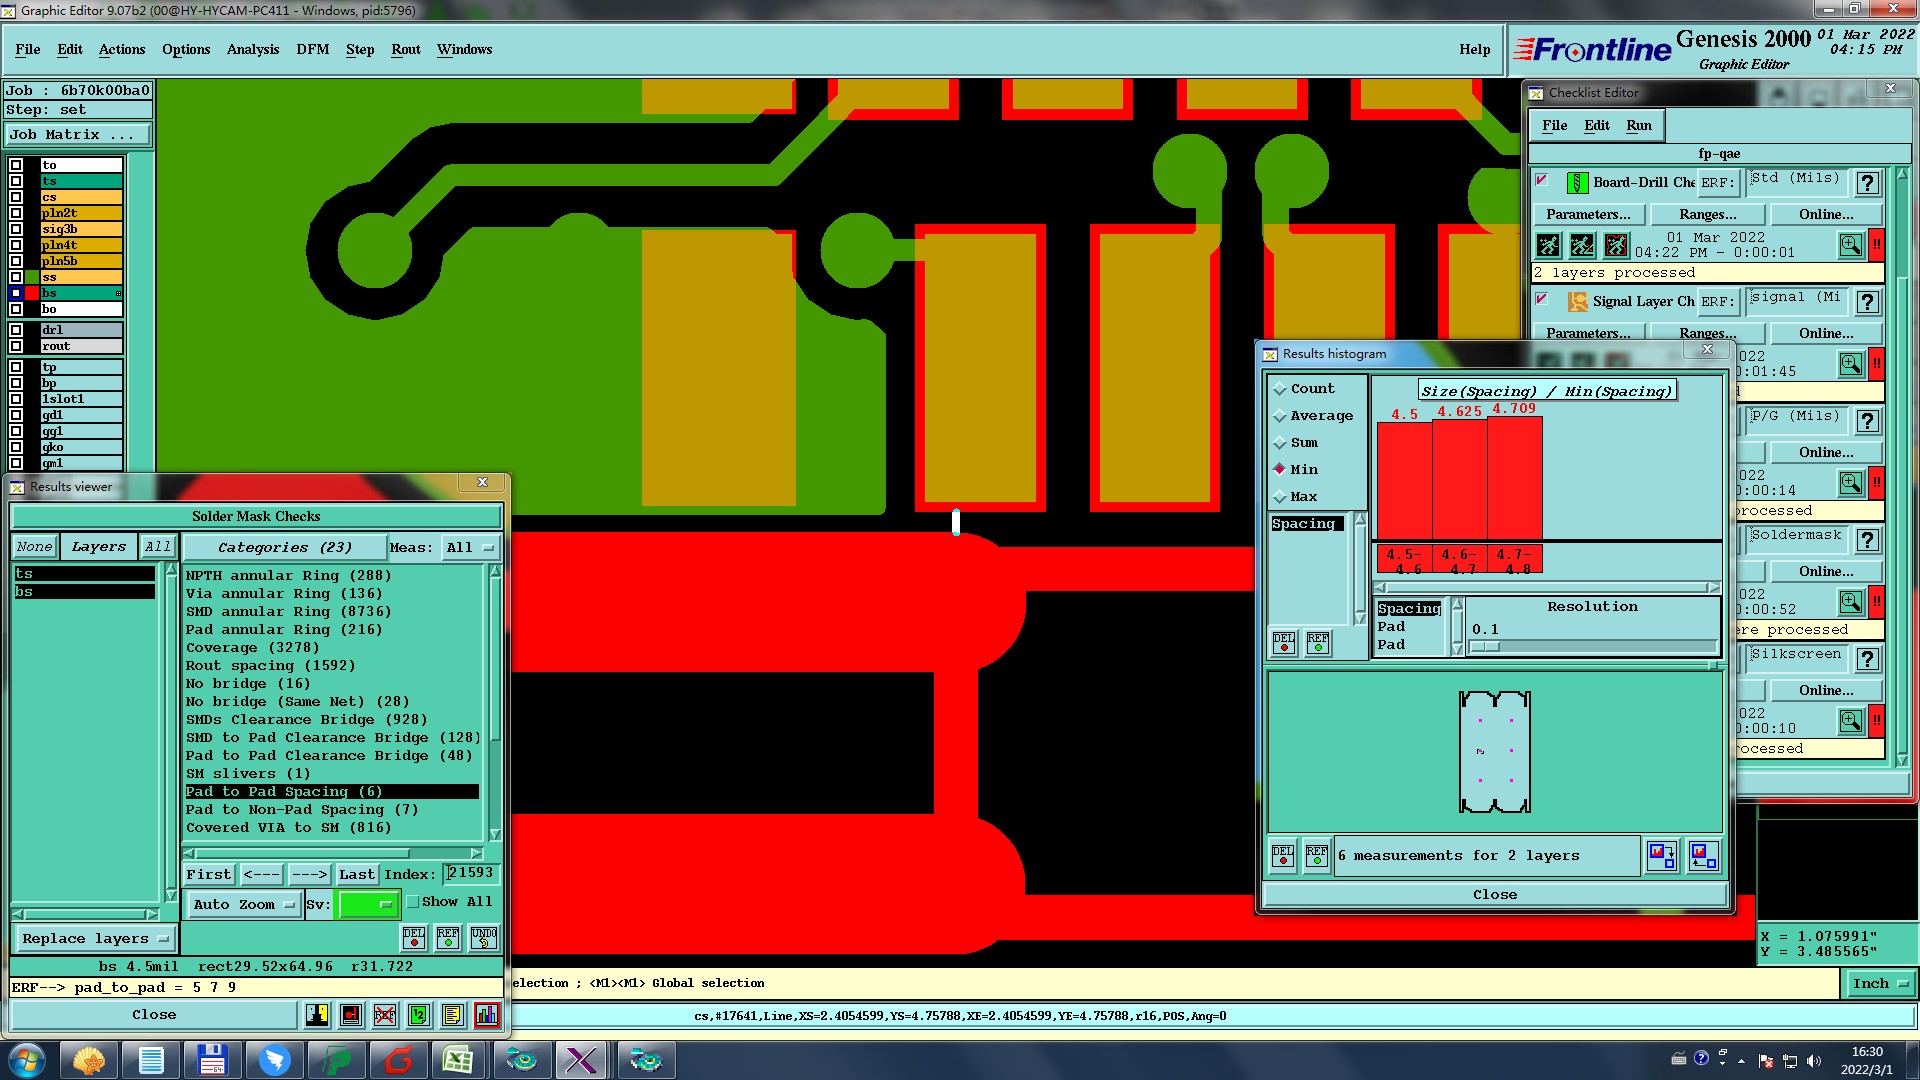
Task: Open the Auto Zoom dropdown
Action: (x=243, y=905)
